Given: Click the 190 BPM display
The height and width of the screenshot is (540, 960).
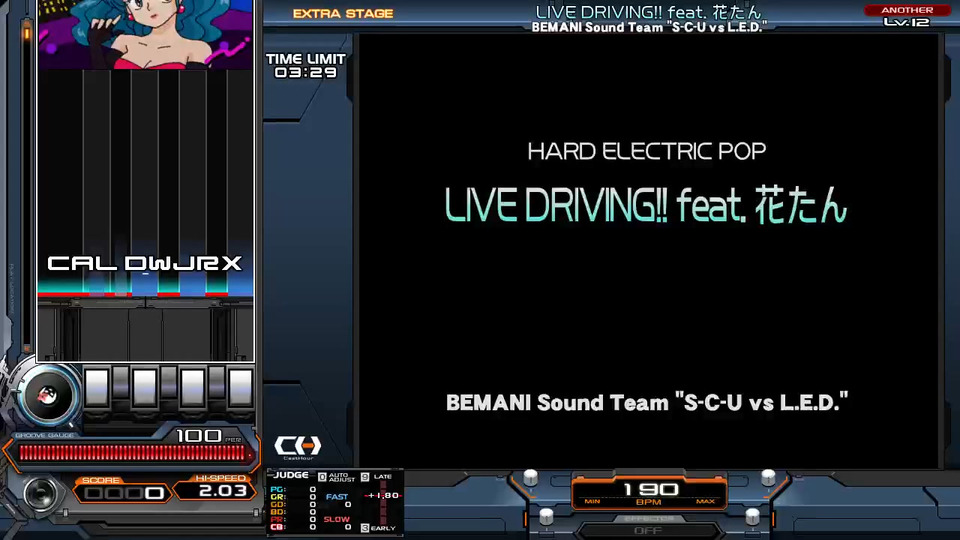Looking at the screenshot, I should pyautogui.click(x=650, y=492).
